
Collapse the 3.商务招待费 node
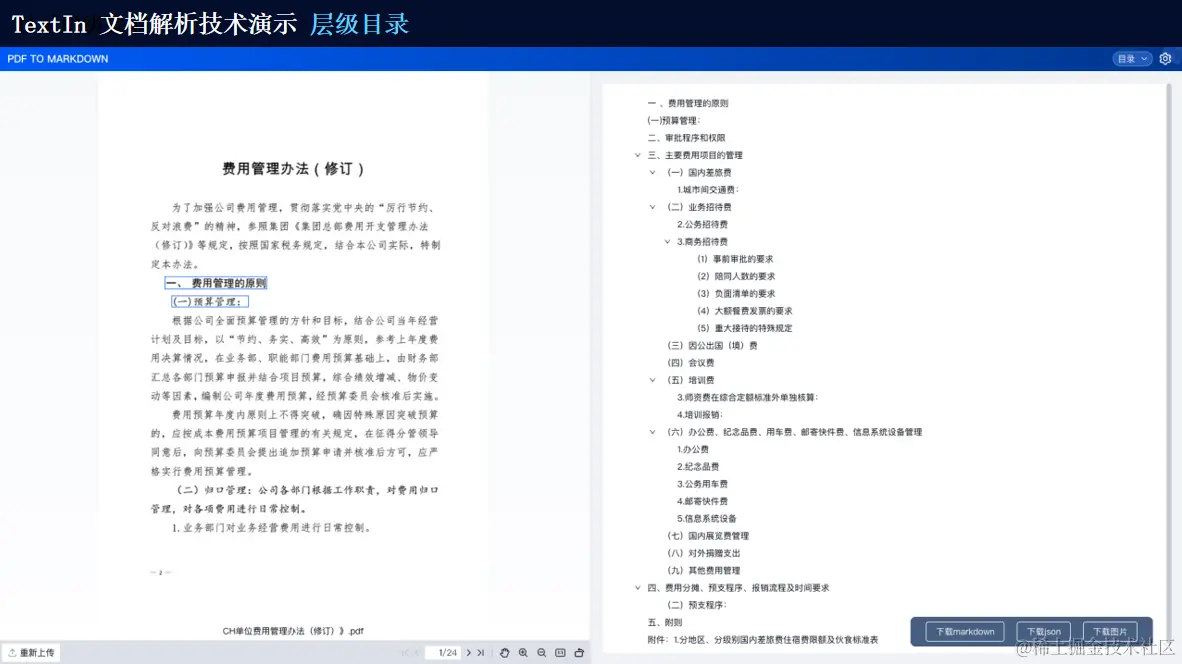point(667,242)
